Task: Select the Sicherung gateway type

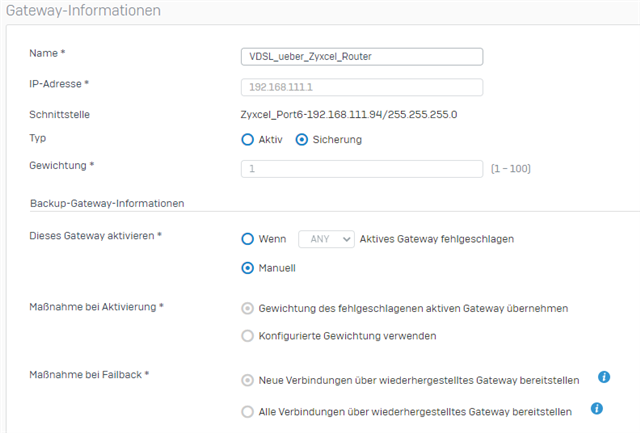Action: point(302,139)
